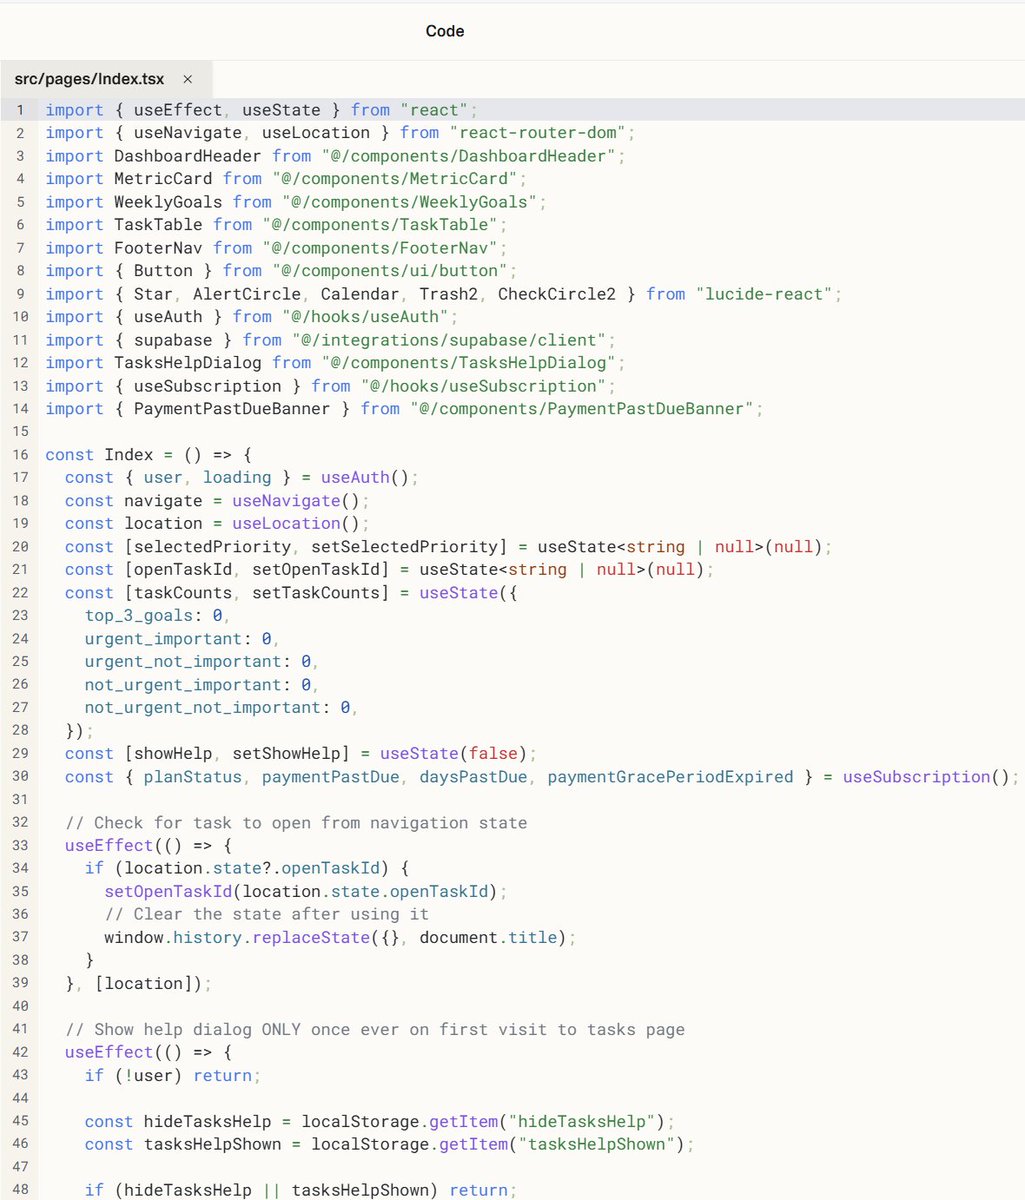
Task: Click the "Clear the state after using it" comment
Action: [x=267, y=915]
